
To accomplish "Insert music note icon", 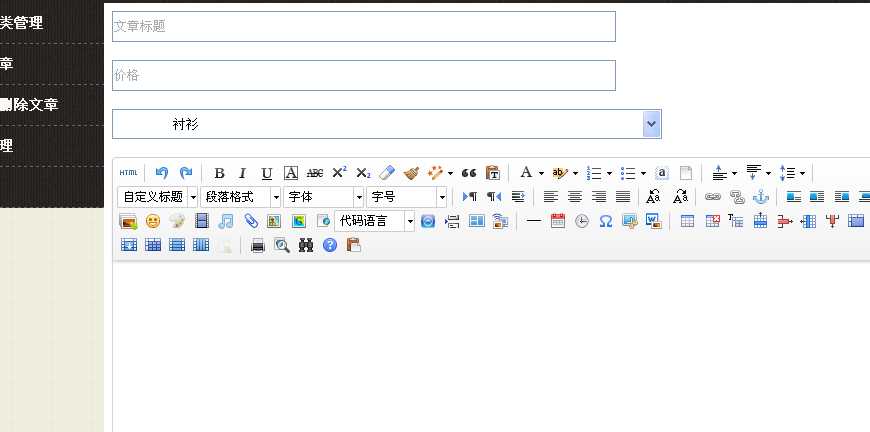I will point(226,221).
